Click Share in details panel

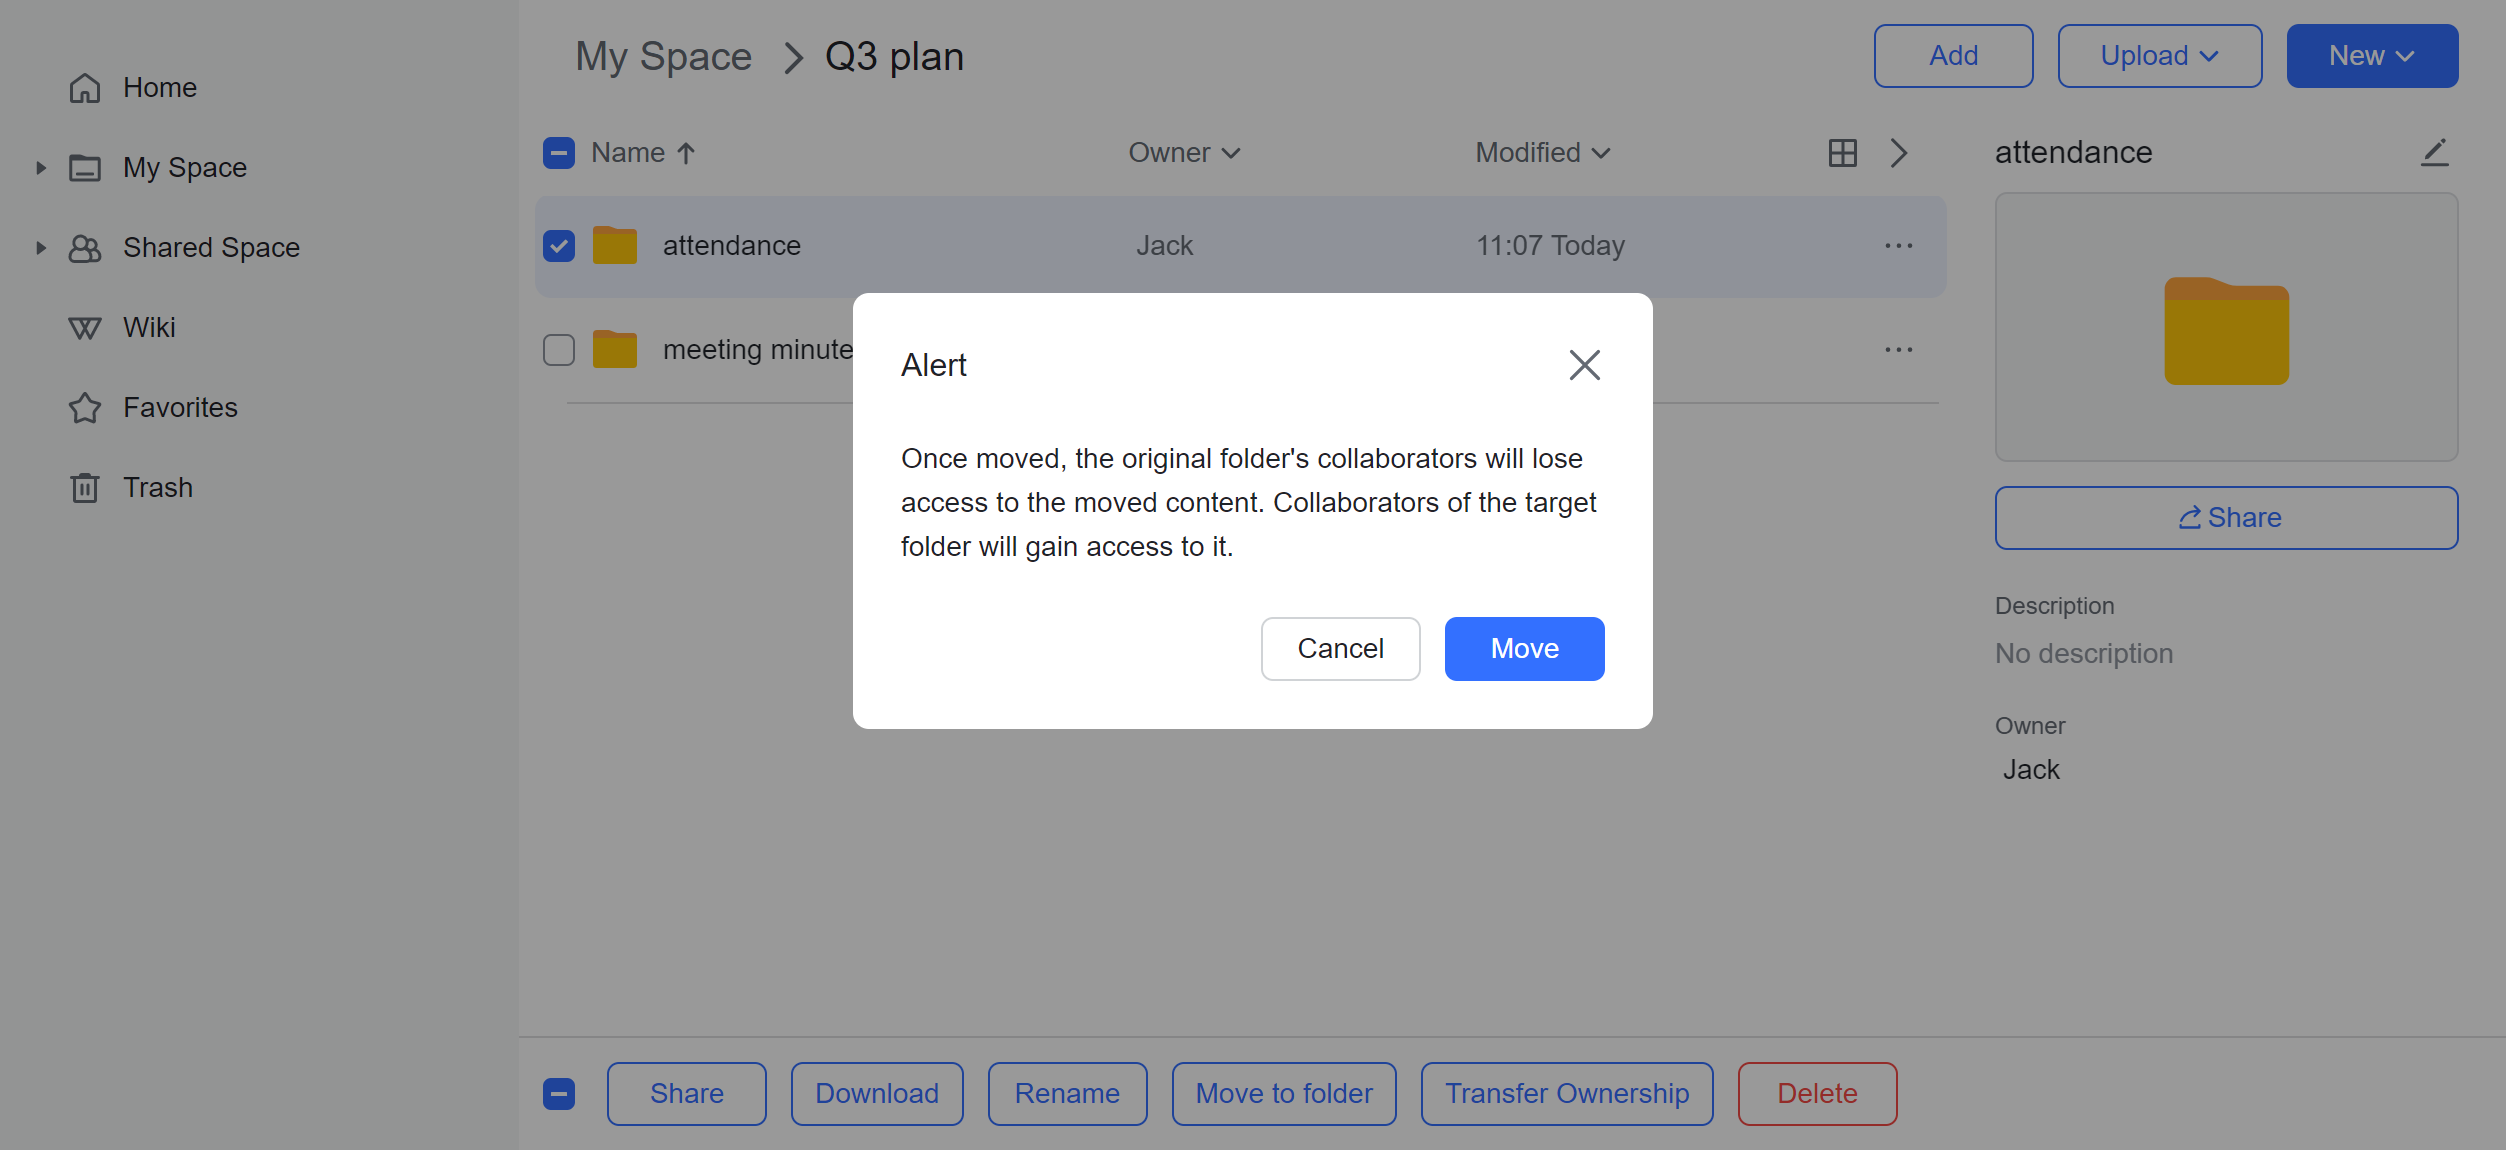point(2226,518)
